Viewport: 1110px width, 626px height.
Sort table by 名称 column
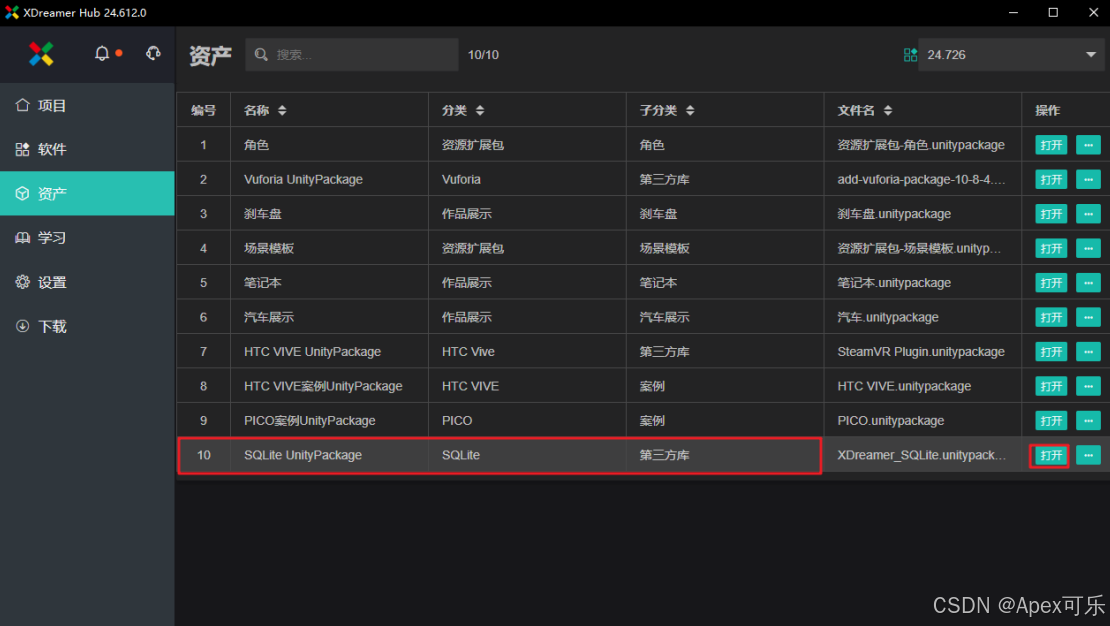pos(282,110)
